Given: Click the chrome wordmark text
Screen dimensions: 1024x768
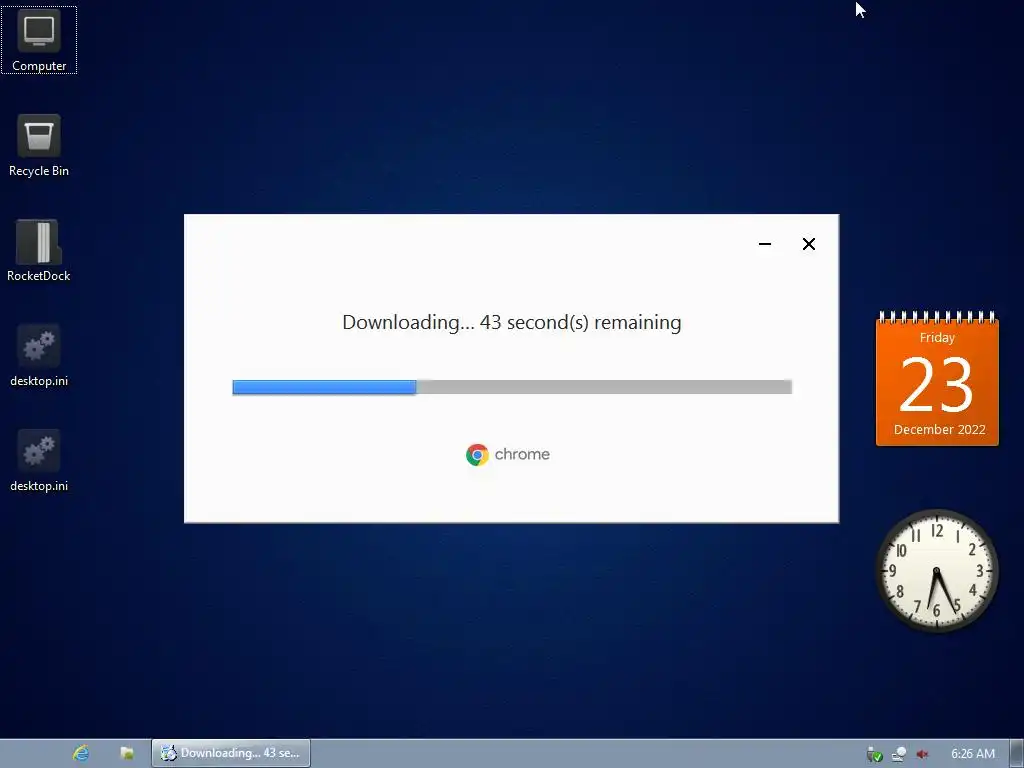Looking at the screenshot, I should click(522, 455).
